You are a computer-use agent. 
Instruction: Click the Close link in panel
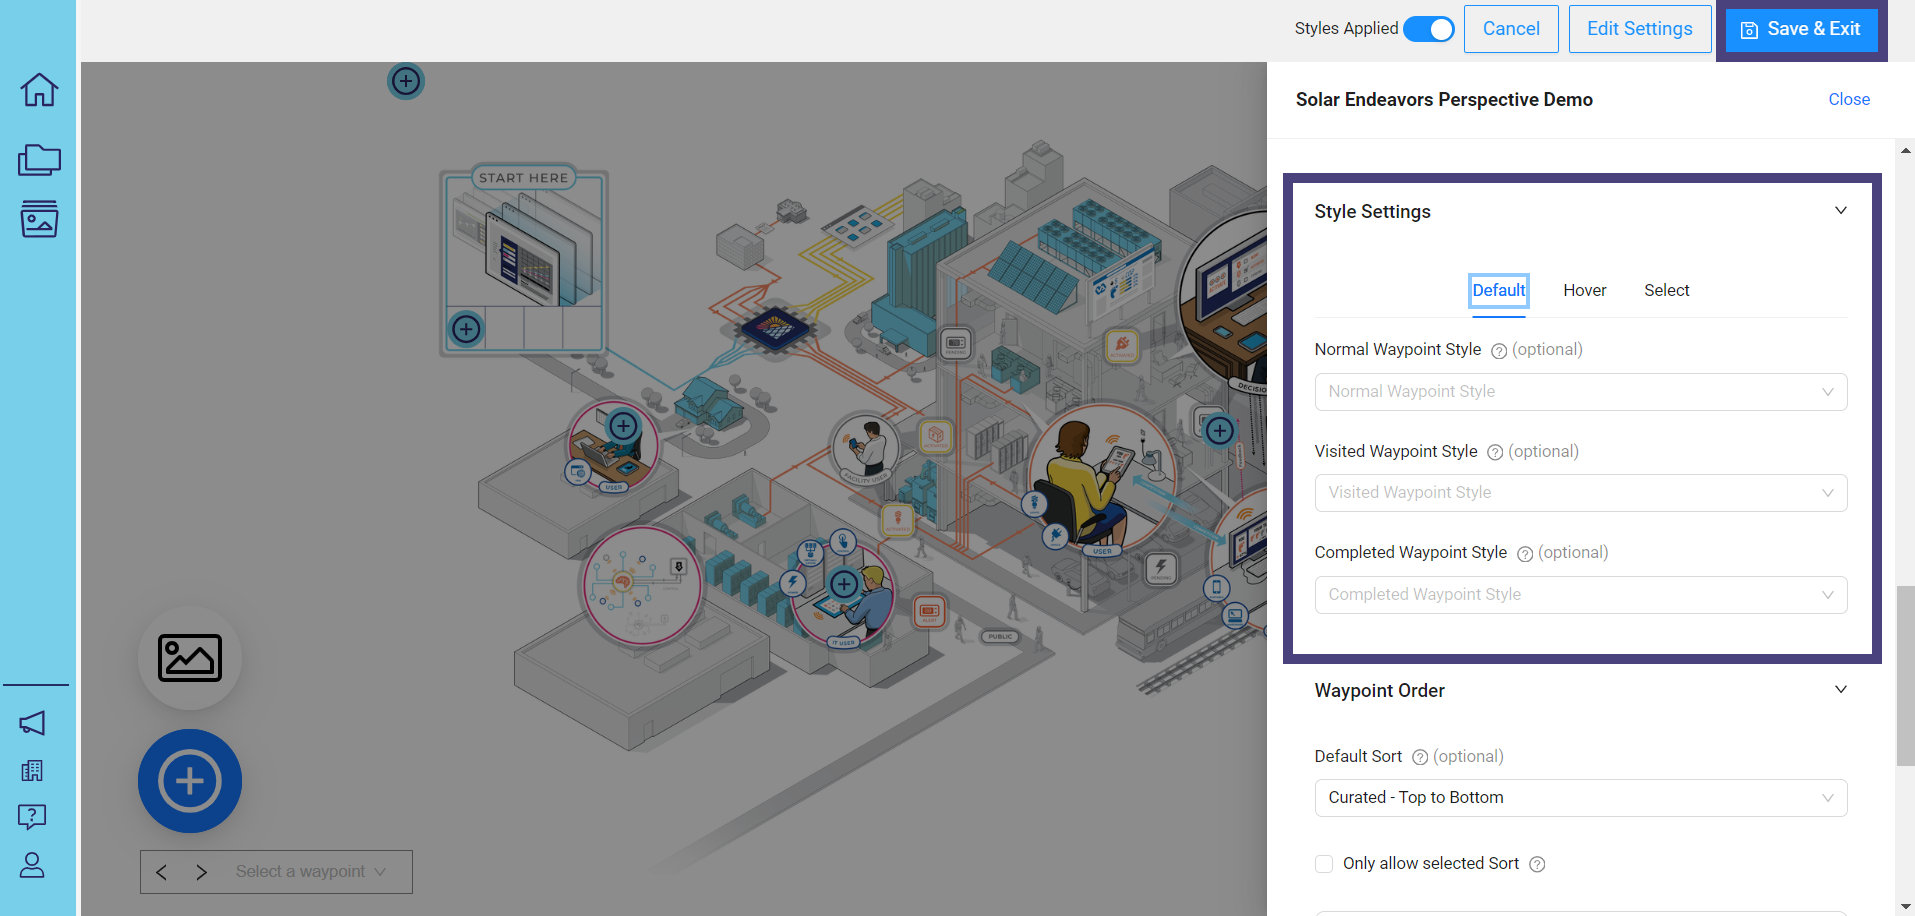click(1848, 99)
